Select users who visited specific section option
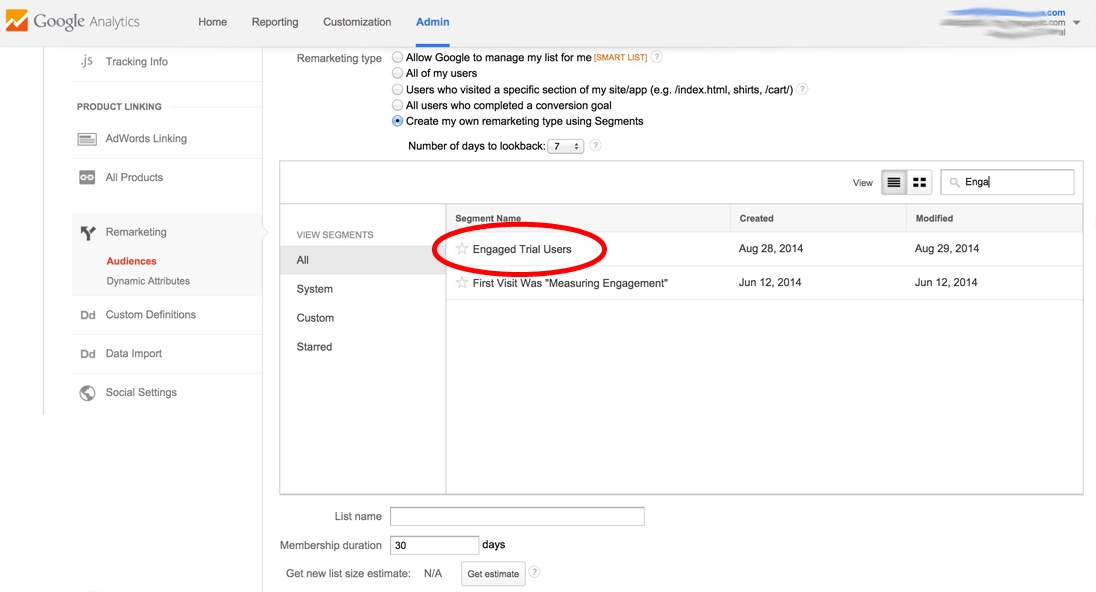This screenshot has height=592, width=1096. pyautogui.click(x=397, y=89)
